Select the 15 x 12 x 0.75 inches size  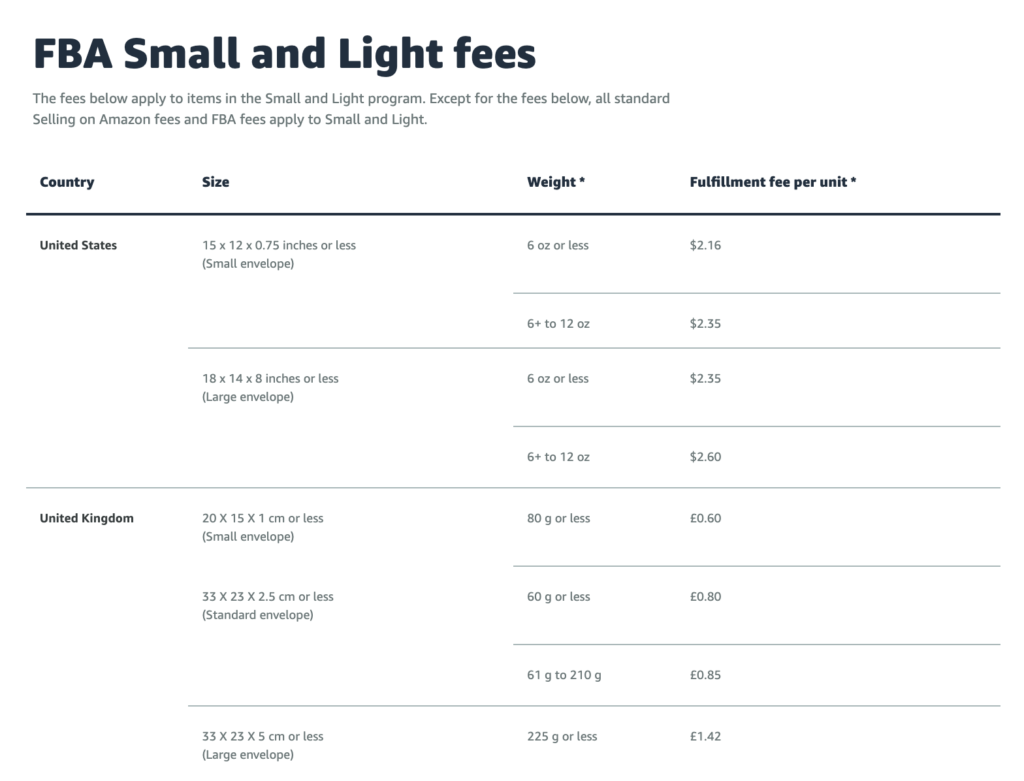pos(278,245)
